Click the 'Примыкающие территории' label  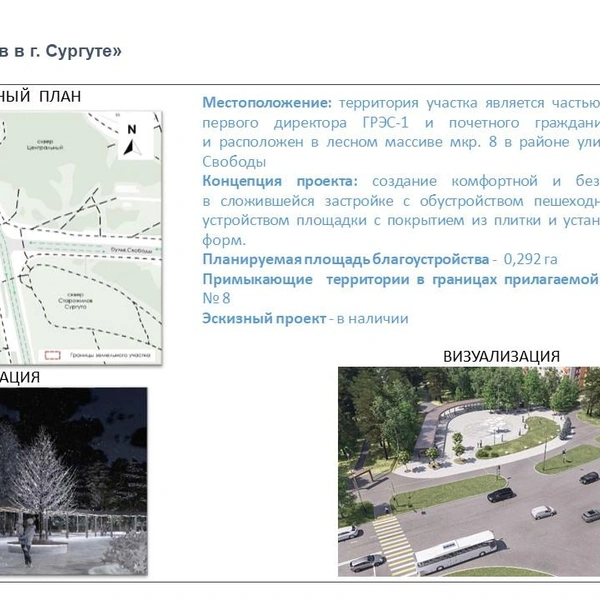click(306, 279)
